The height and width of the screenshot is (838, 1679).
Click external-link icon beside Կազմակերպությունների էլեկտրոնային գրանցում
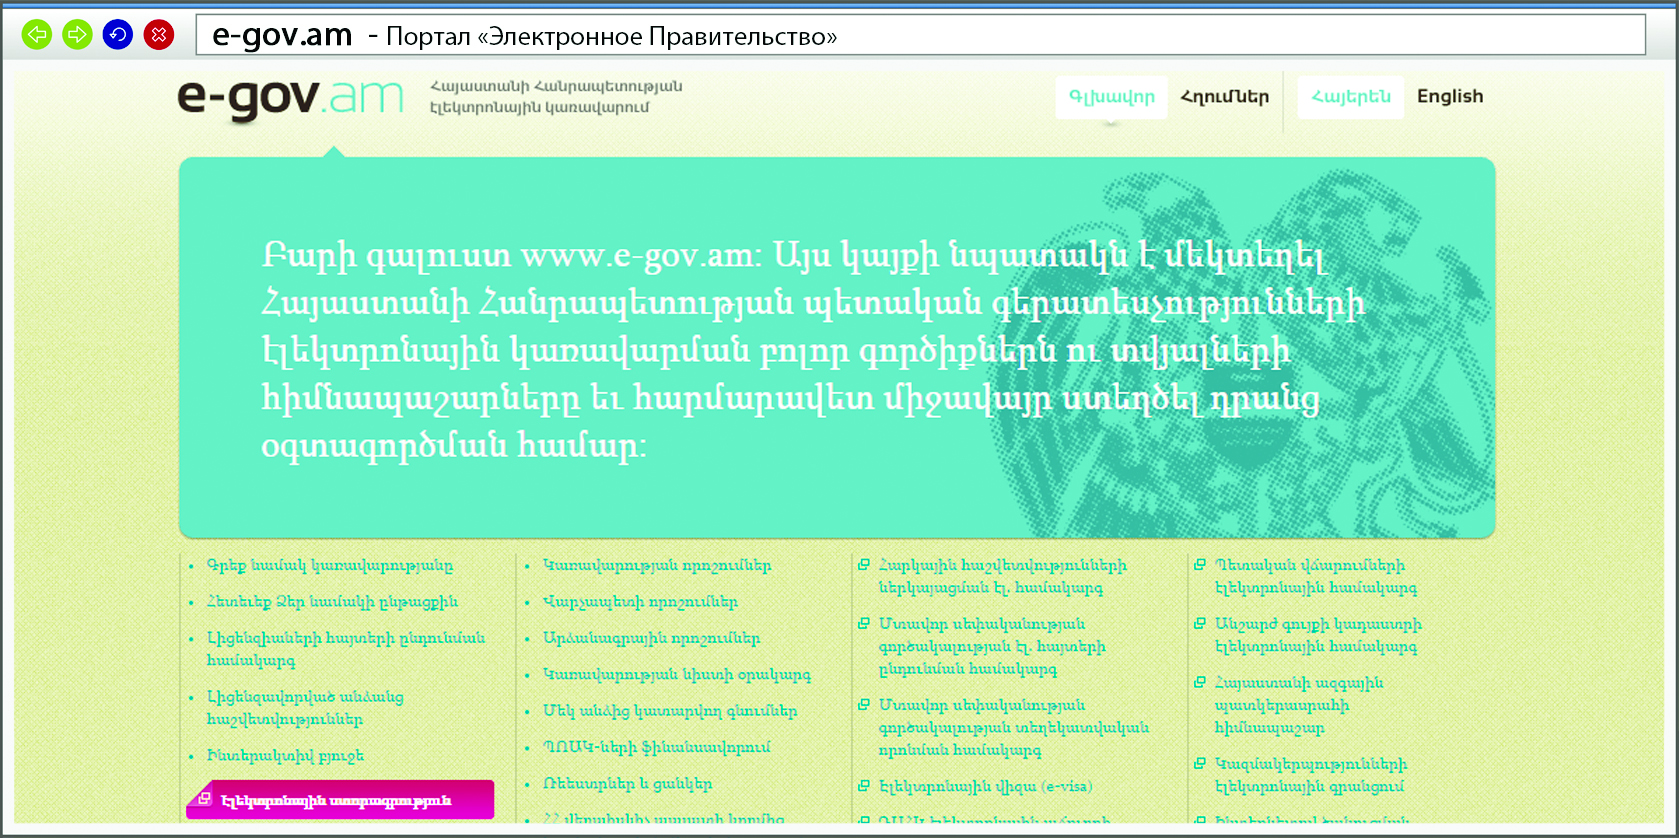[x=1200, y=764]
